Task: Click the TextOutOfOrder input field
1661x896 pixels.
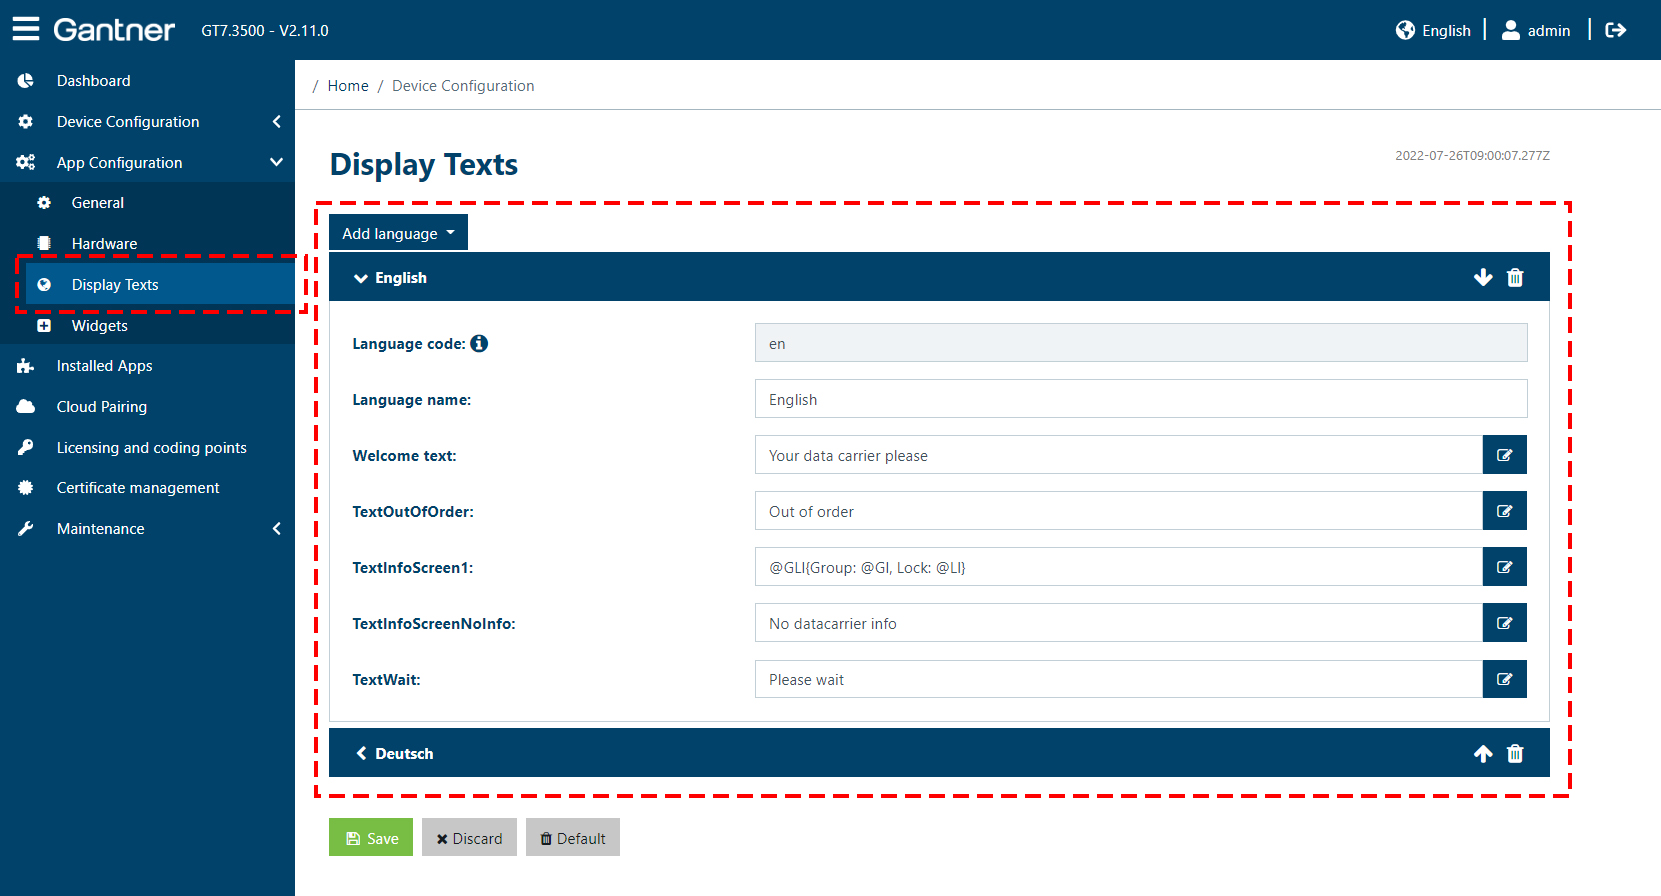Action: click(x=1119, y=511)
